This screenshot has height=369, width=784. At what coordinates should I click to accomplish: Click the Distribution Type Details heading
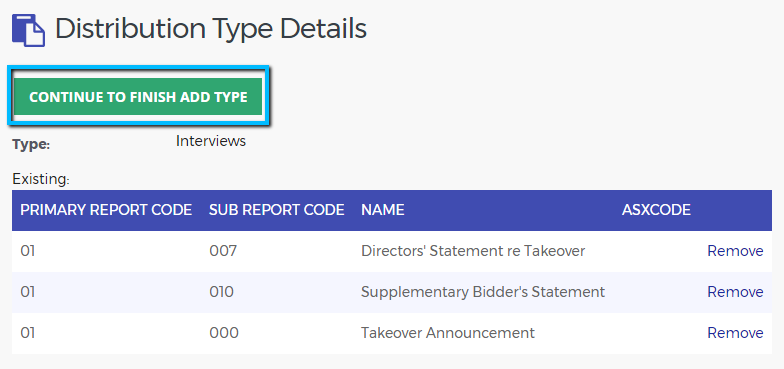(210, 29)
